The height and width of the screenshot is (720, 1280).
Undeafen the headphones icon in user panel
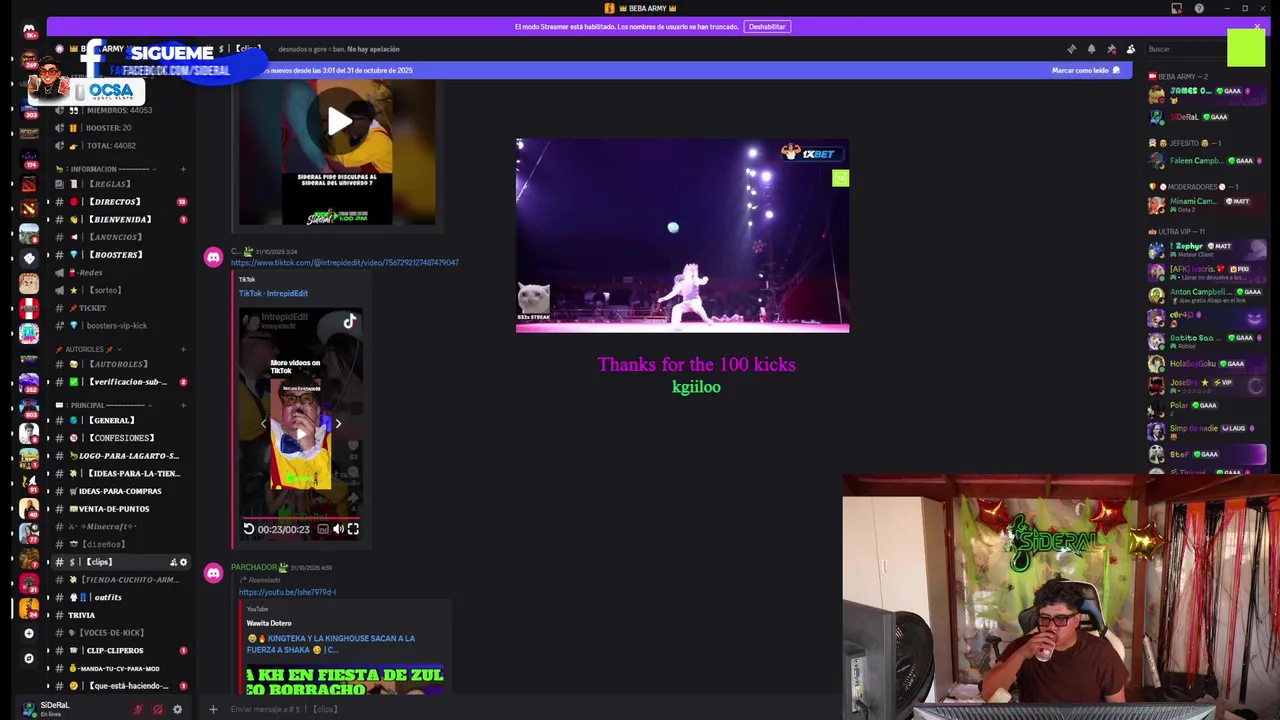(x=157, y=709)
